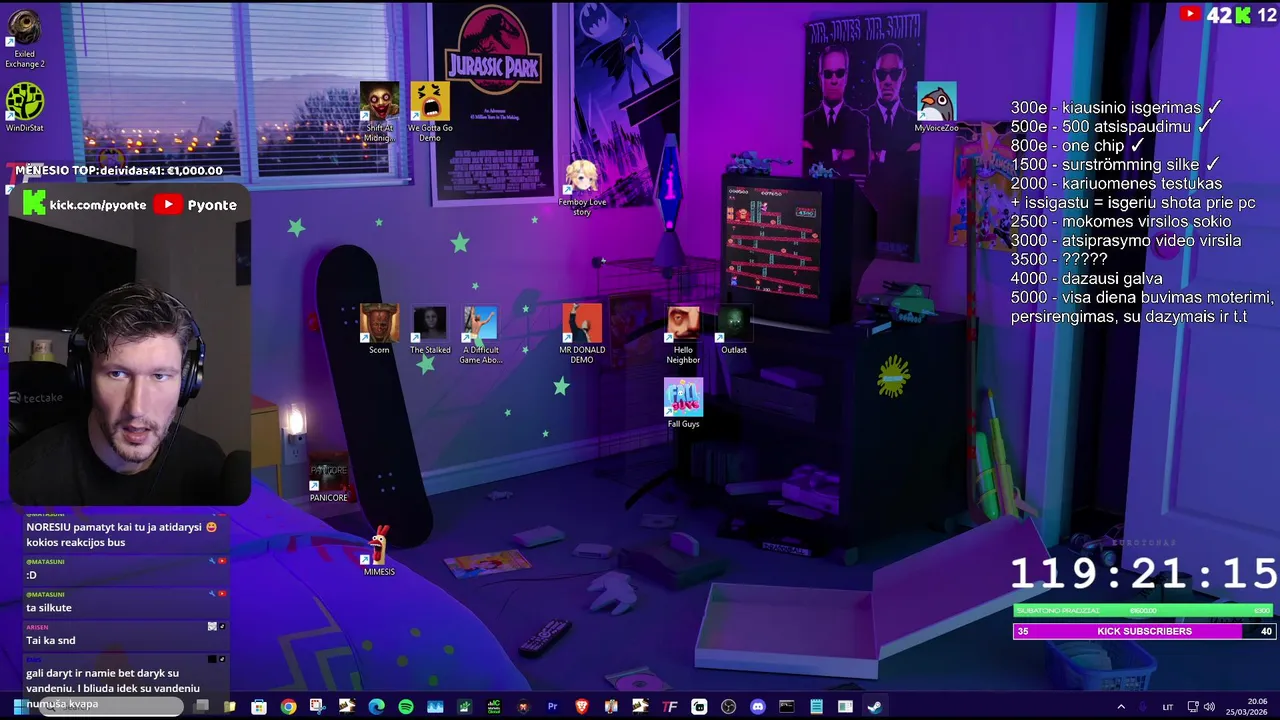Open the A Difficult Game About shortcut

(x=480, y=335)
